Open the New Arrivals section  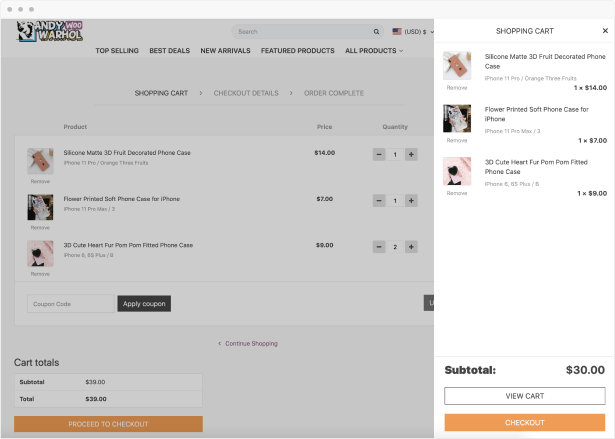(225, 50)
